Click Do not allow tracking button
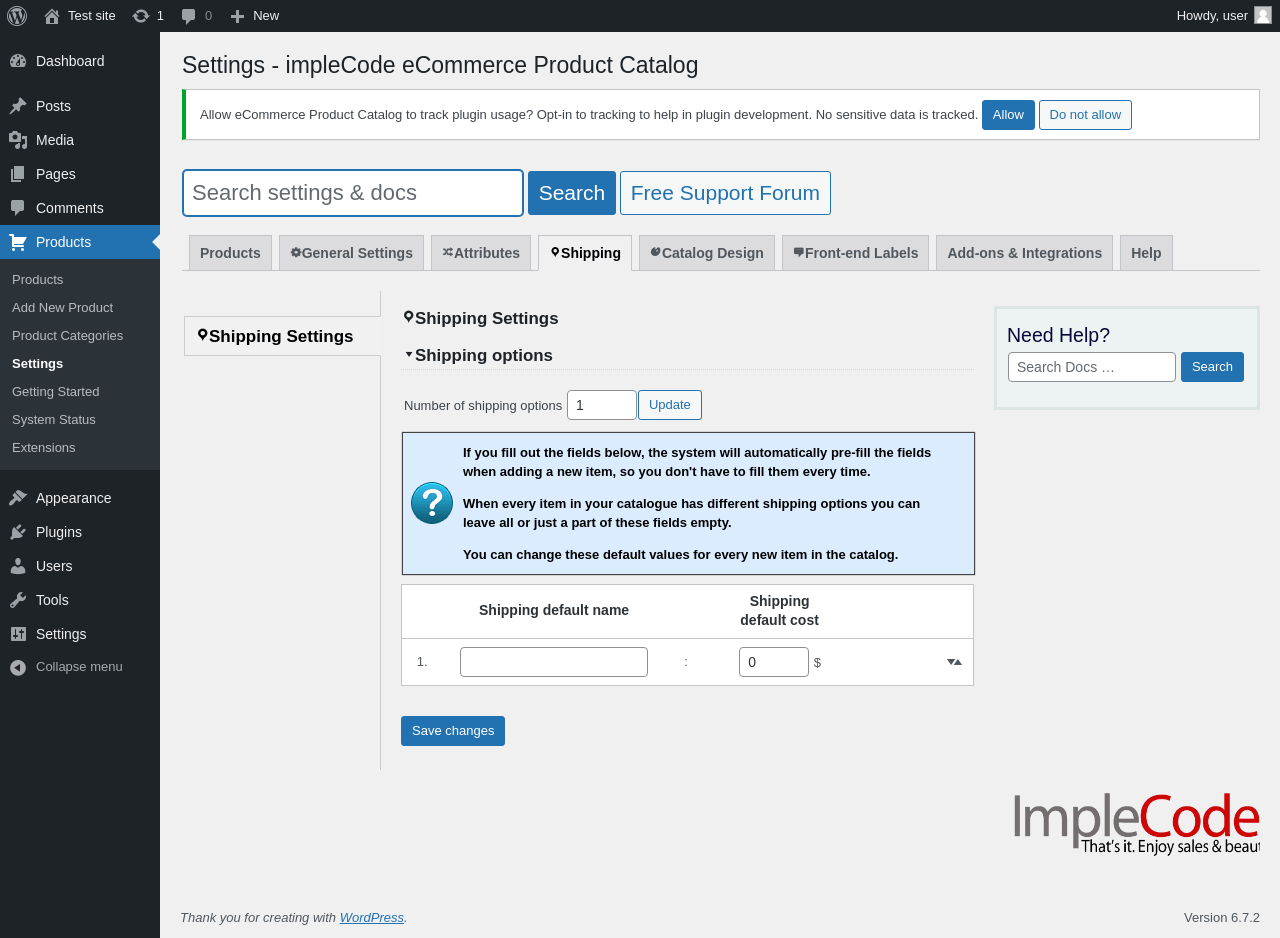 (1085, 115)
